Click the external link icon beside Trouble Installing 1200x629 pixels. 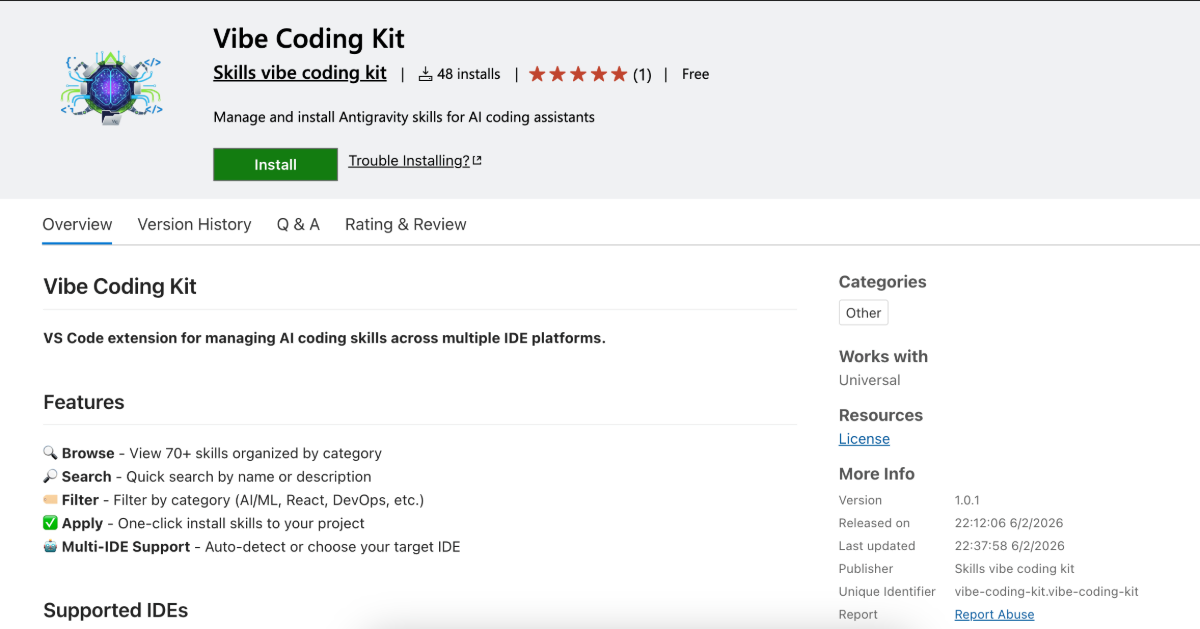coord(477,161)
